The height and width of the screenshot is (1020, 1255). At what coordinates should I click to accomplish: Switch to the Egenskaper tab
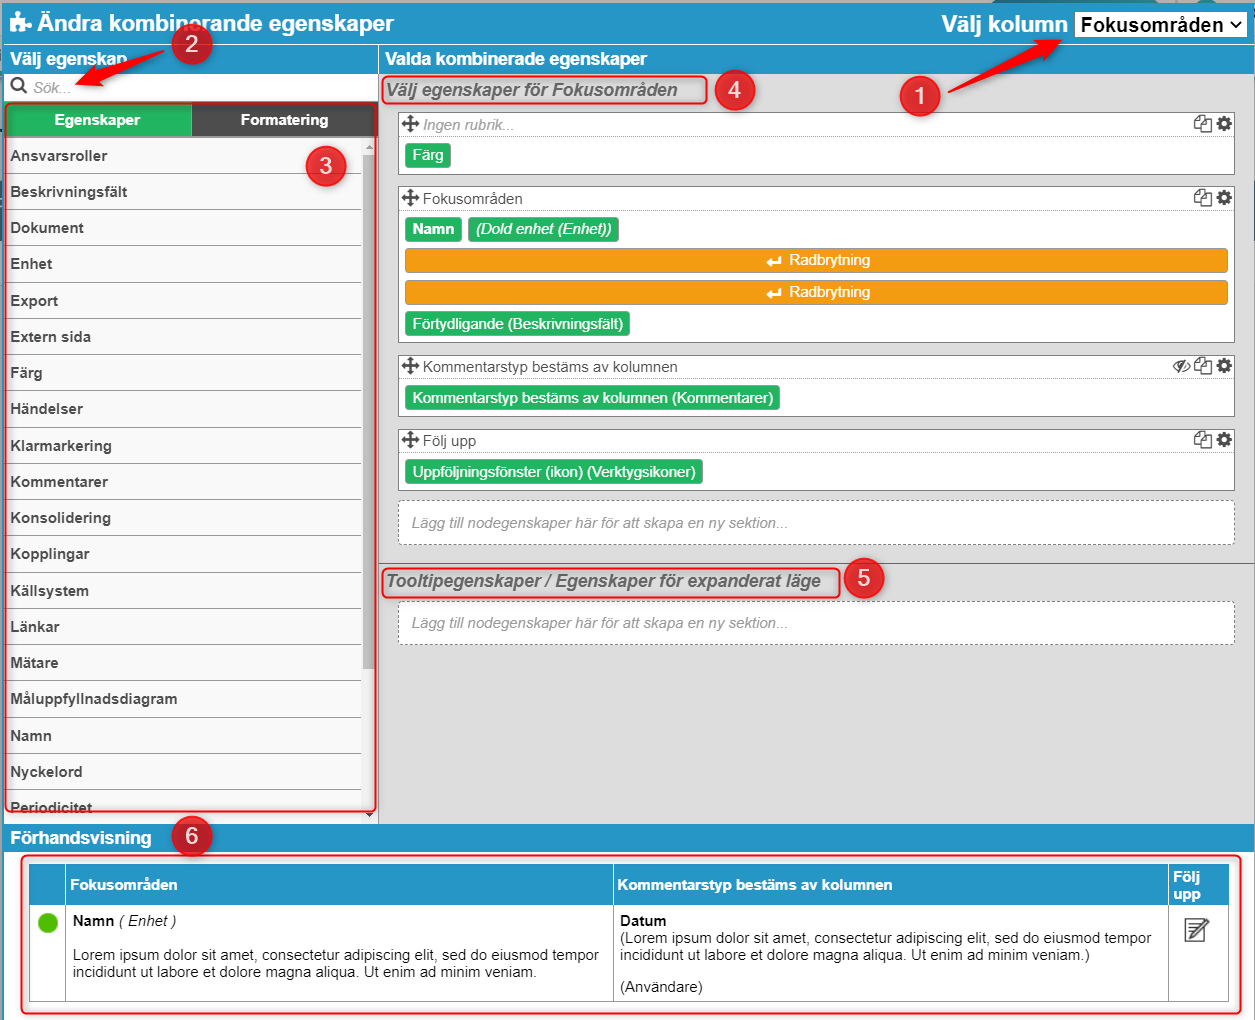(98, 120)
